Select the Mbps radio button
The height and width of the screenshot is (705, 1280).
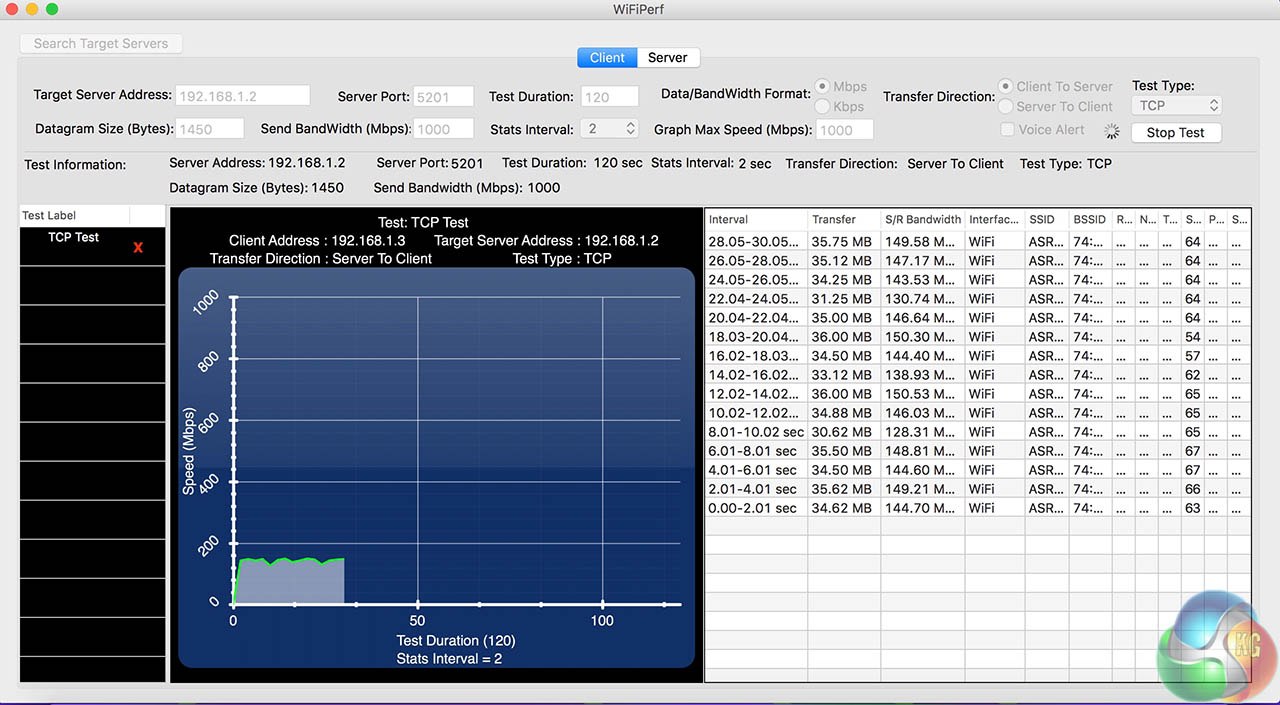pos(823,87)
